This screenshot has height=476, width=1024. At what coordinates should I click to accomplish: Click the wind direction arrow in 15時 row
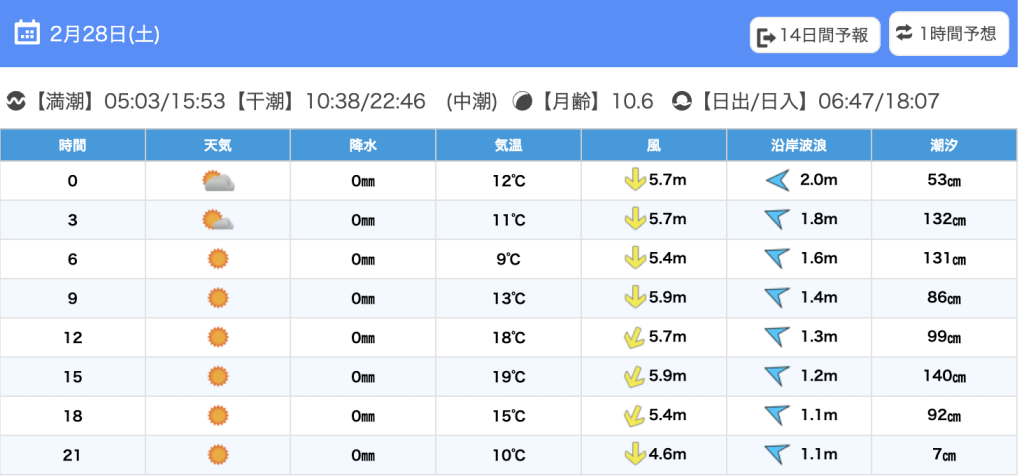coord(633,376)
